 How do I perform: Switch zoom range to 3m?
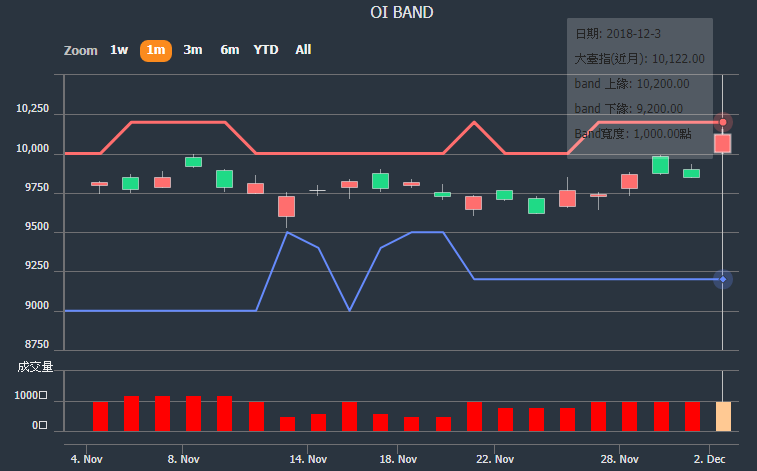pos(193,50)
